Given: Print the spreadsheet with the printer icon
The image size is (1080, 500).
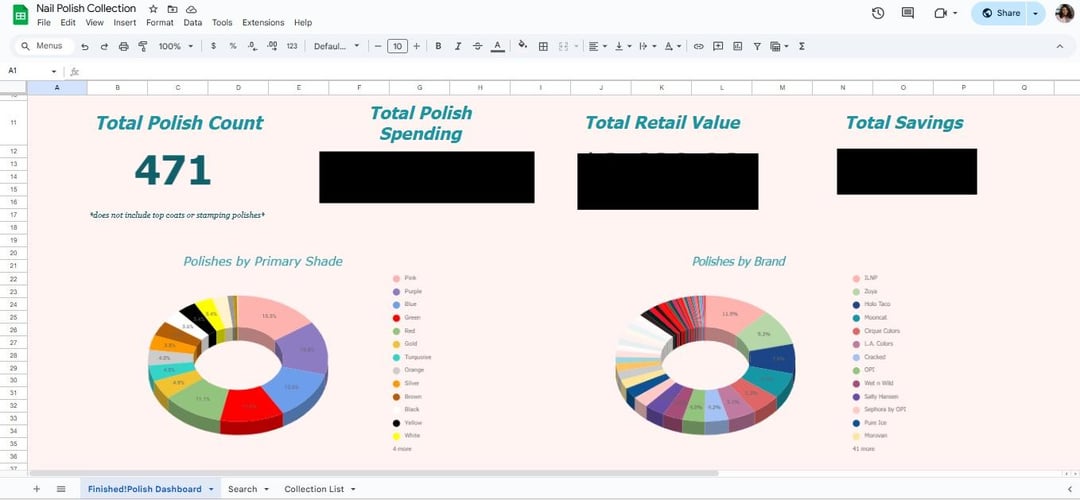Looking at the screenshot, I should click(x=123, y=46).
